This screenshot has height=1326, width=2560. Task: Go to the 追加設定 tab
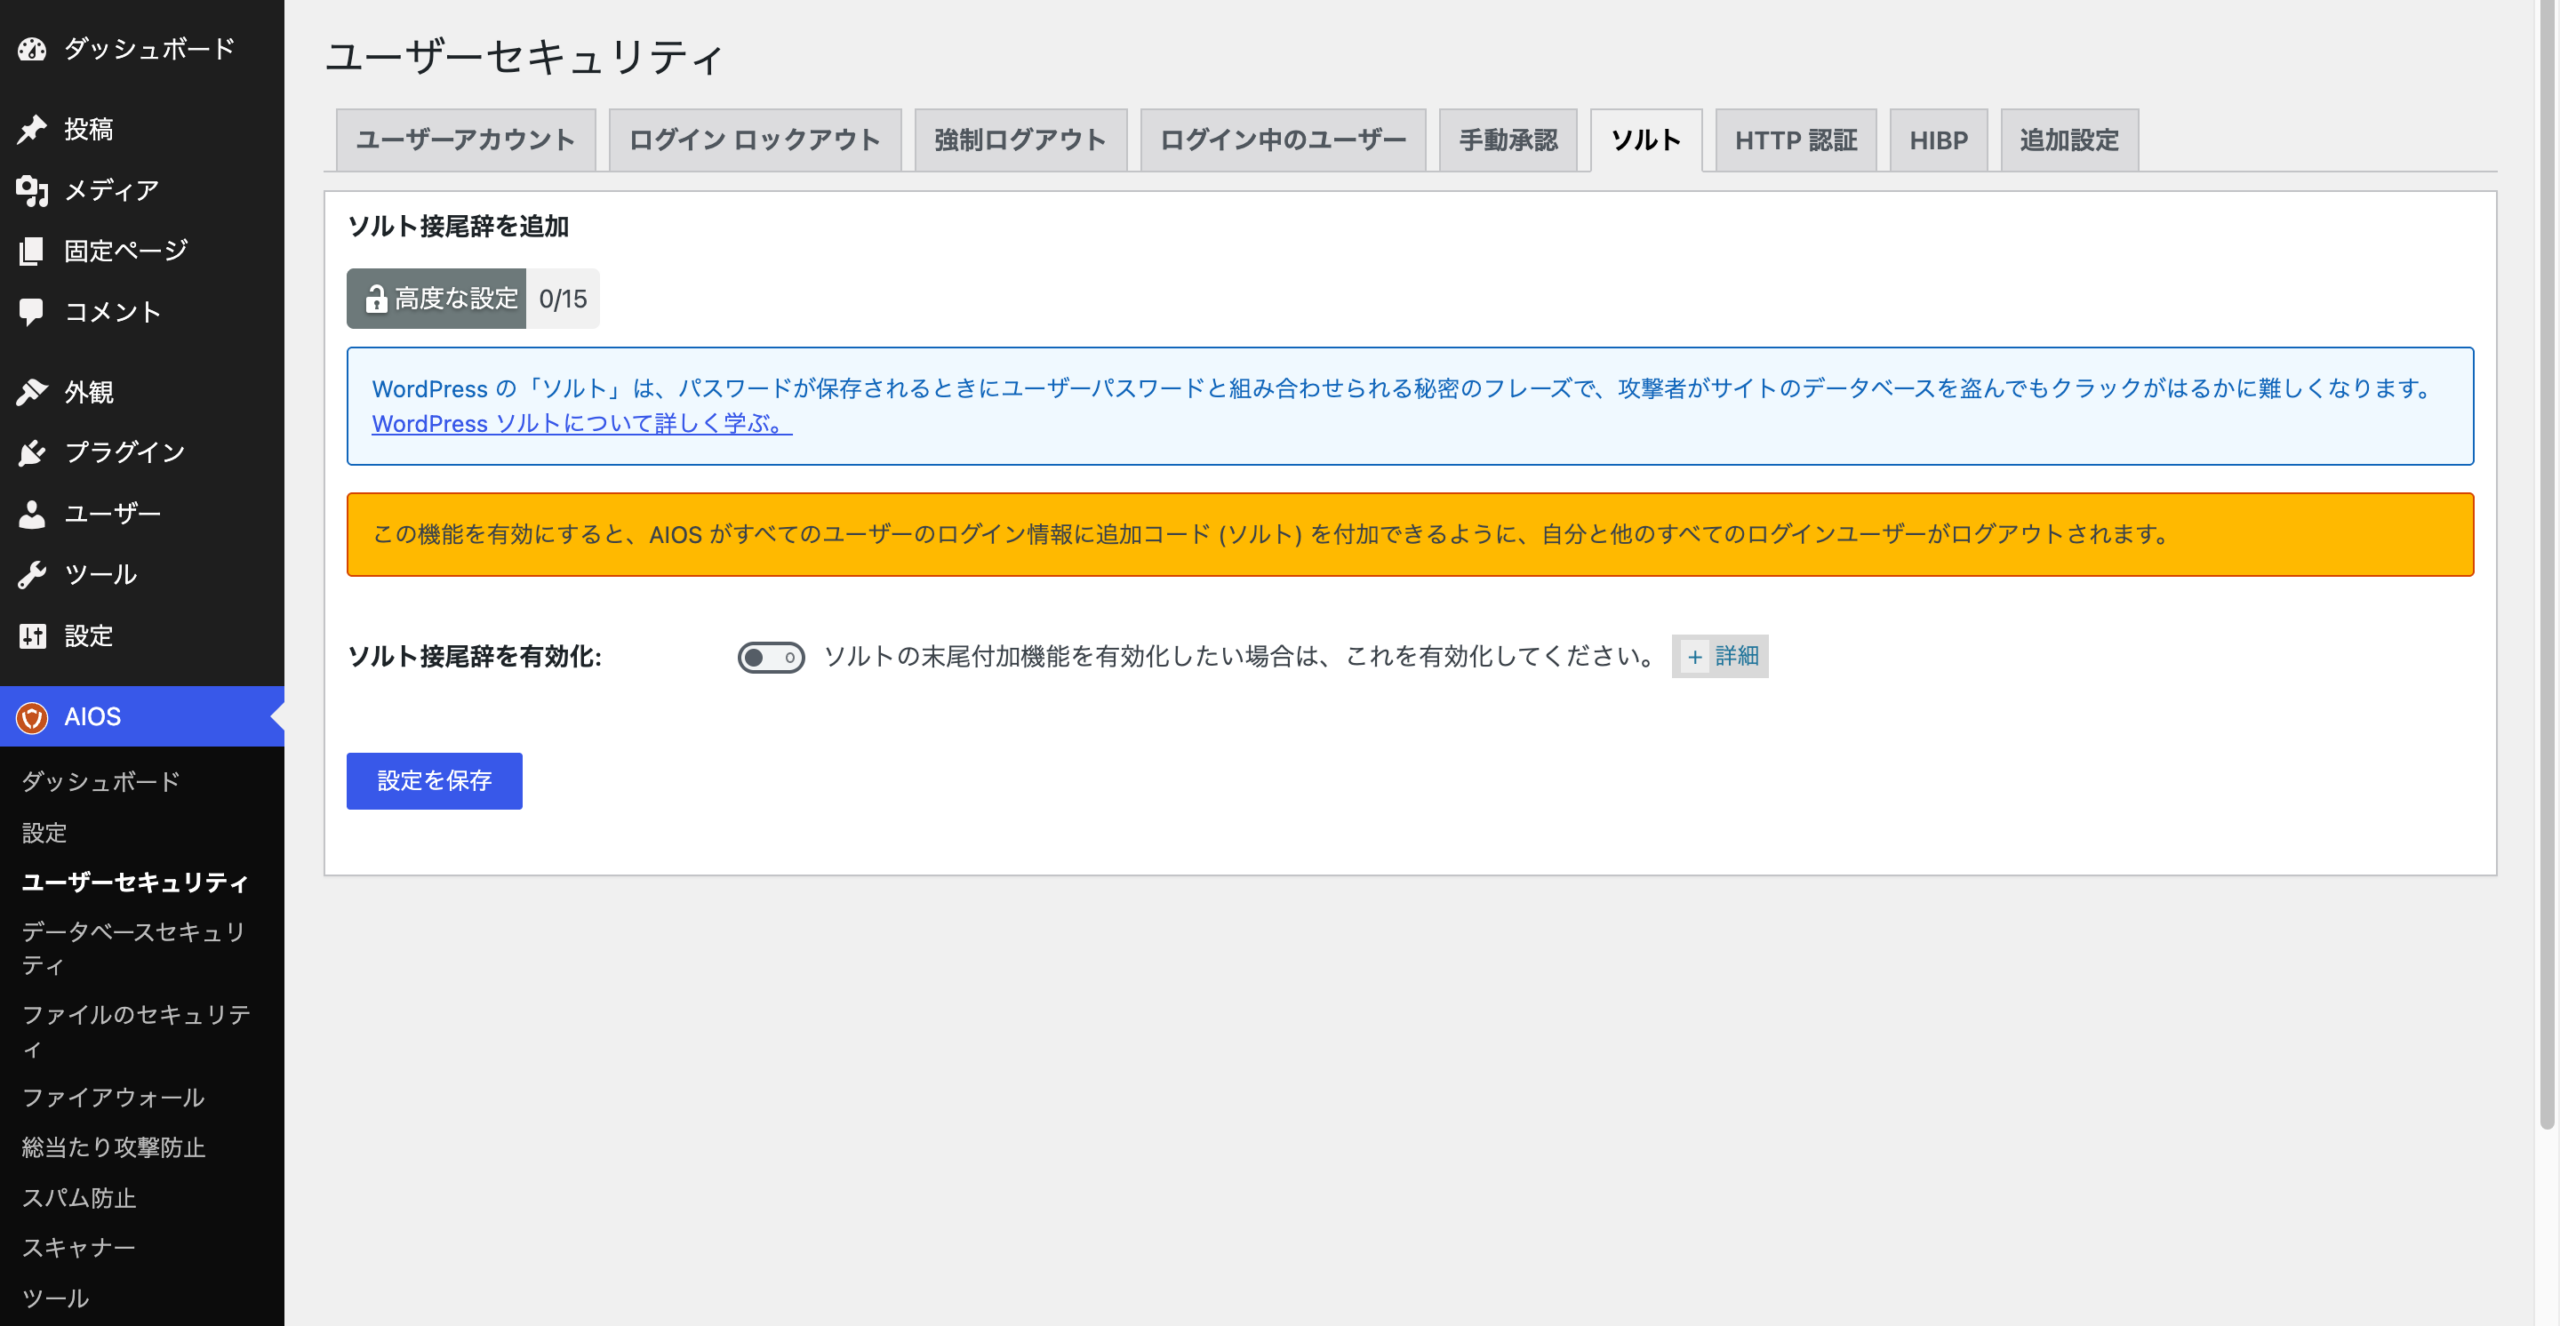click(x=2070, y=140)
